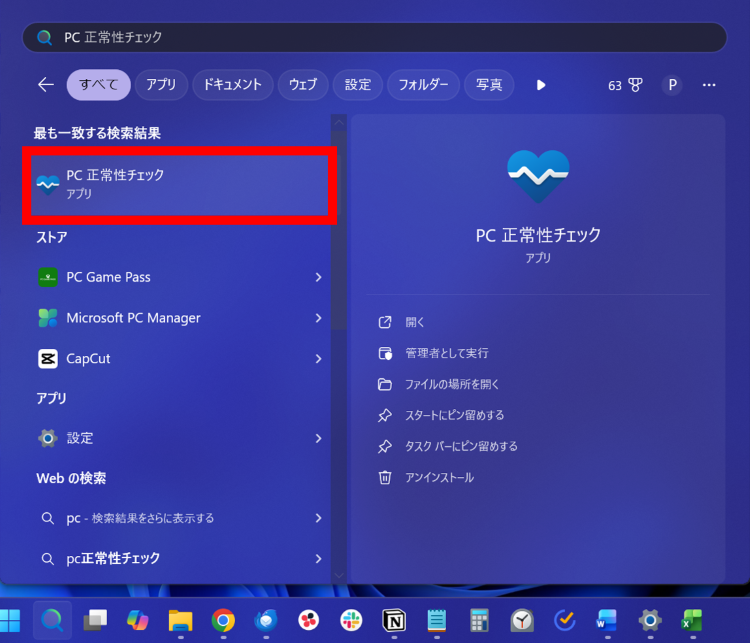Open Slack from the taskbar

coord(351,621)
